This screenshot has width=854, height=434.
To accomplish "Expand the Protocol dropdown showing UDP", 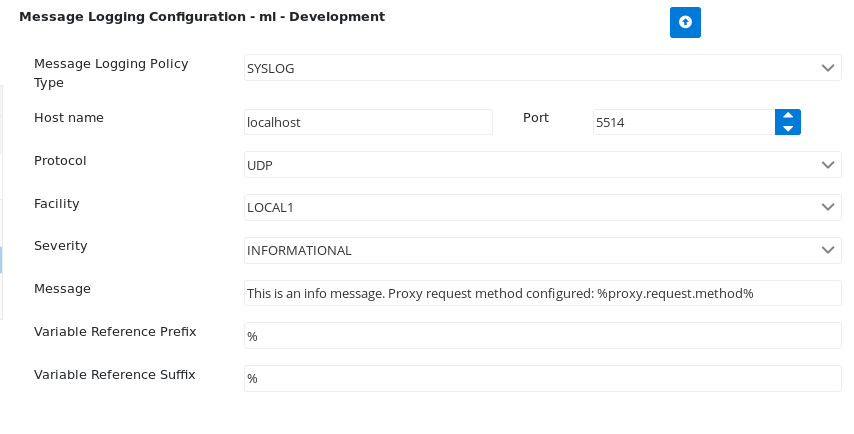I will tap(542, 164).
